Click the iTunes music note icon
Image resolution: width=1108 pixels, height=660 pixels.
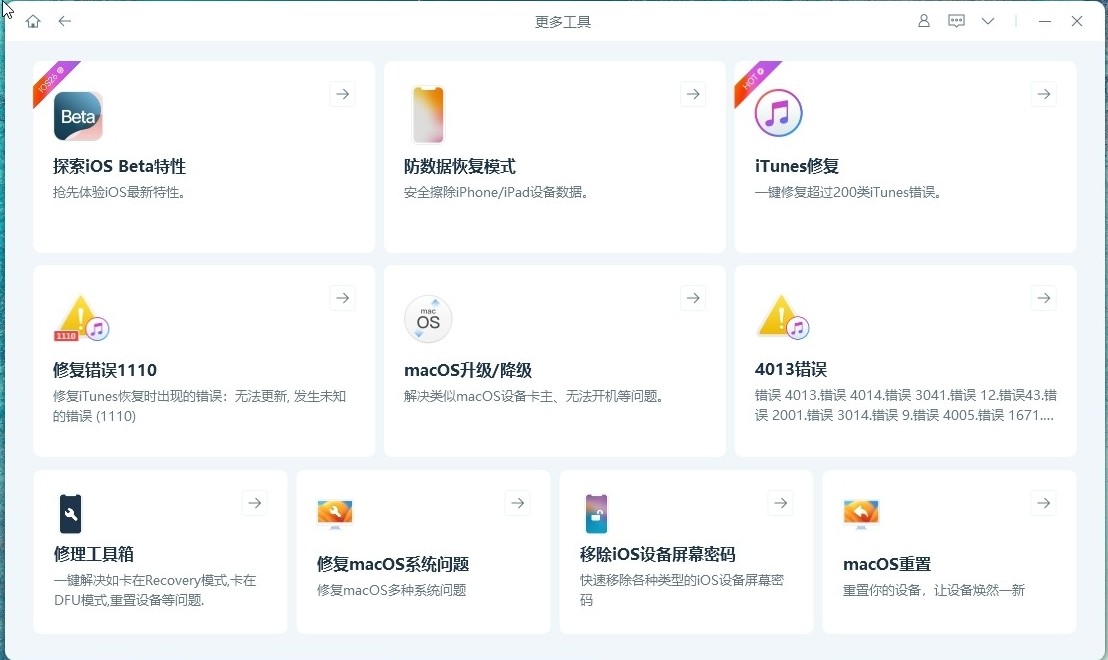[779, 113]
